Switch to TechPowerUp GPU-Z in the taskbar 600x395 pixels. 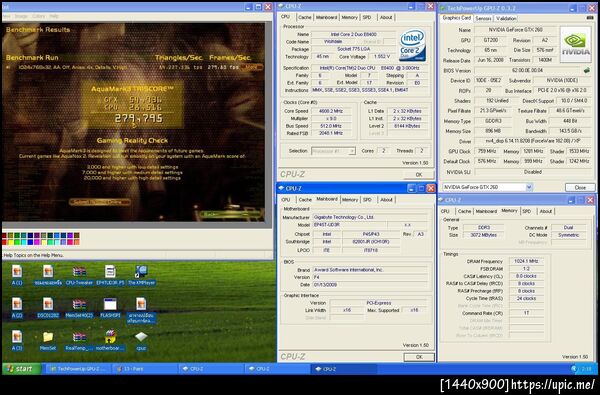click(x=79, y=369)
